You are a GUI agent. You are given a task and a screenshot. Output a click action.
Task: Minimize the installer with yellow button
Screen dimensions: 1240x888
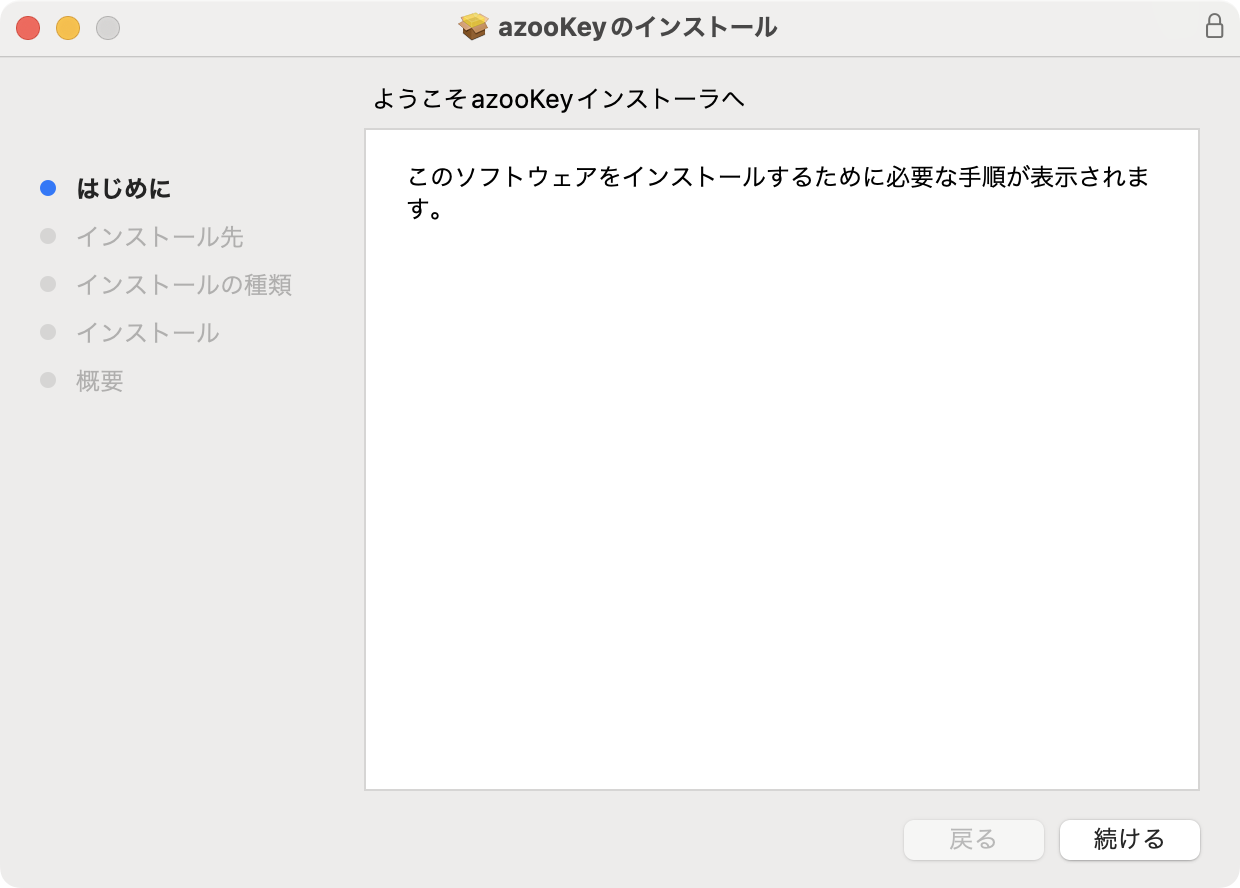pos(68,28)
